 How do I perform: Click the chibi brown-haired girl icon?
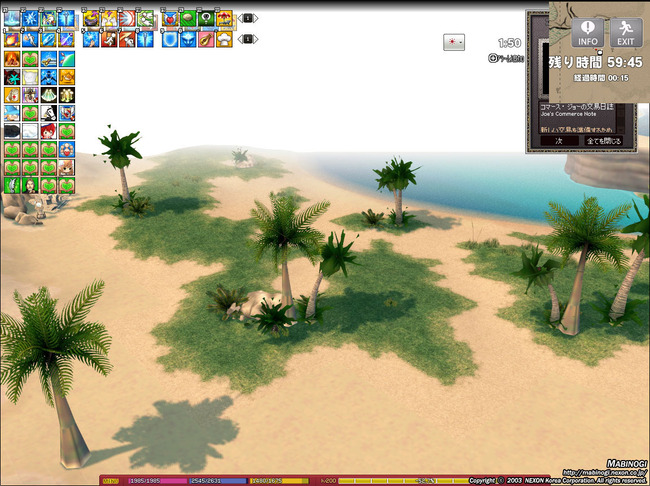(67, 168)
